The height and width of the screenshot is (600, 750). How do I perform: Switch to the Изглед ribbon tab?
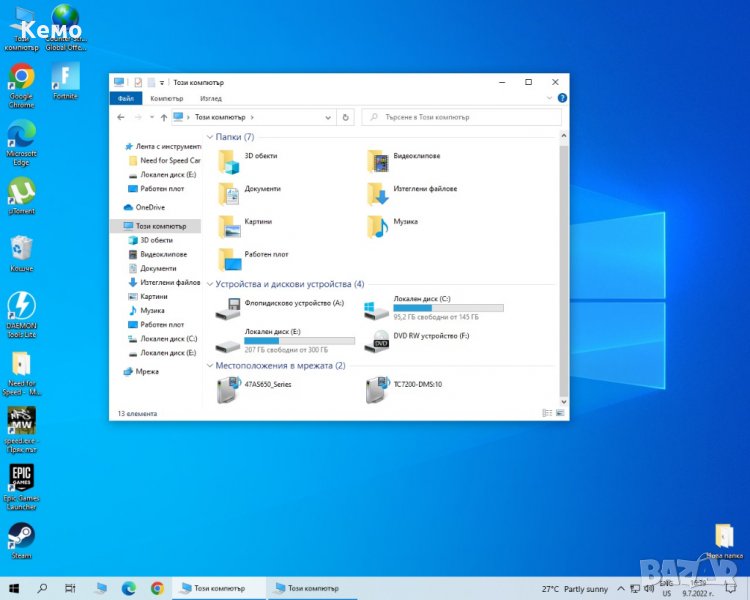pos(210,99)
